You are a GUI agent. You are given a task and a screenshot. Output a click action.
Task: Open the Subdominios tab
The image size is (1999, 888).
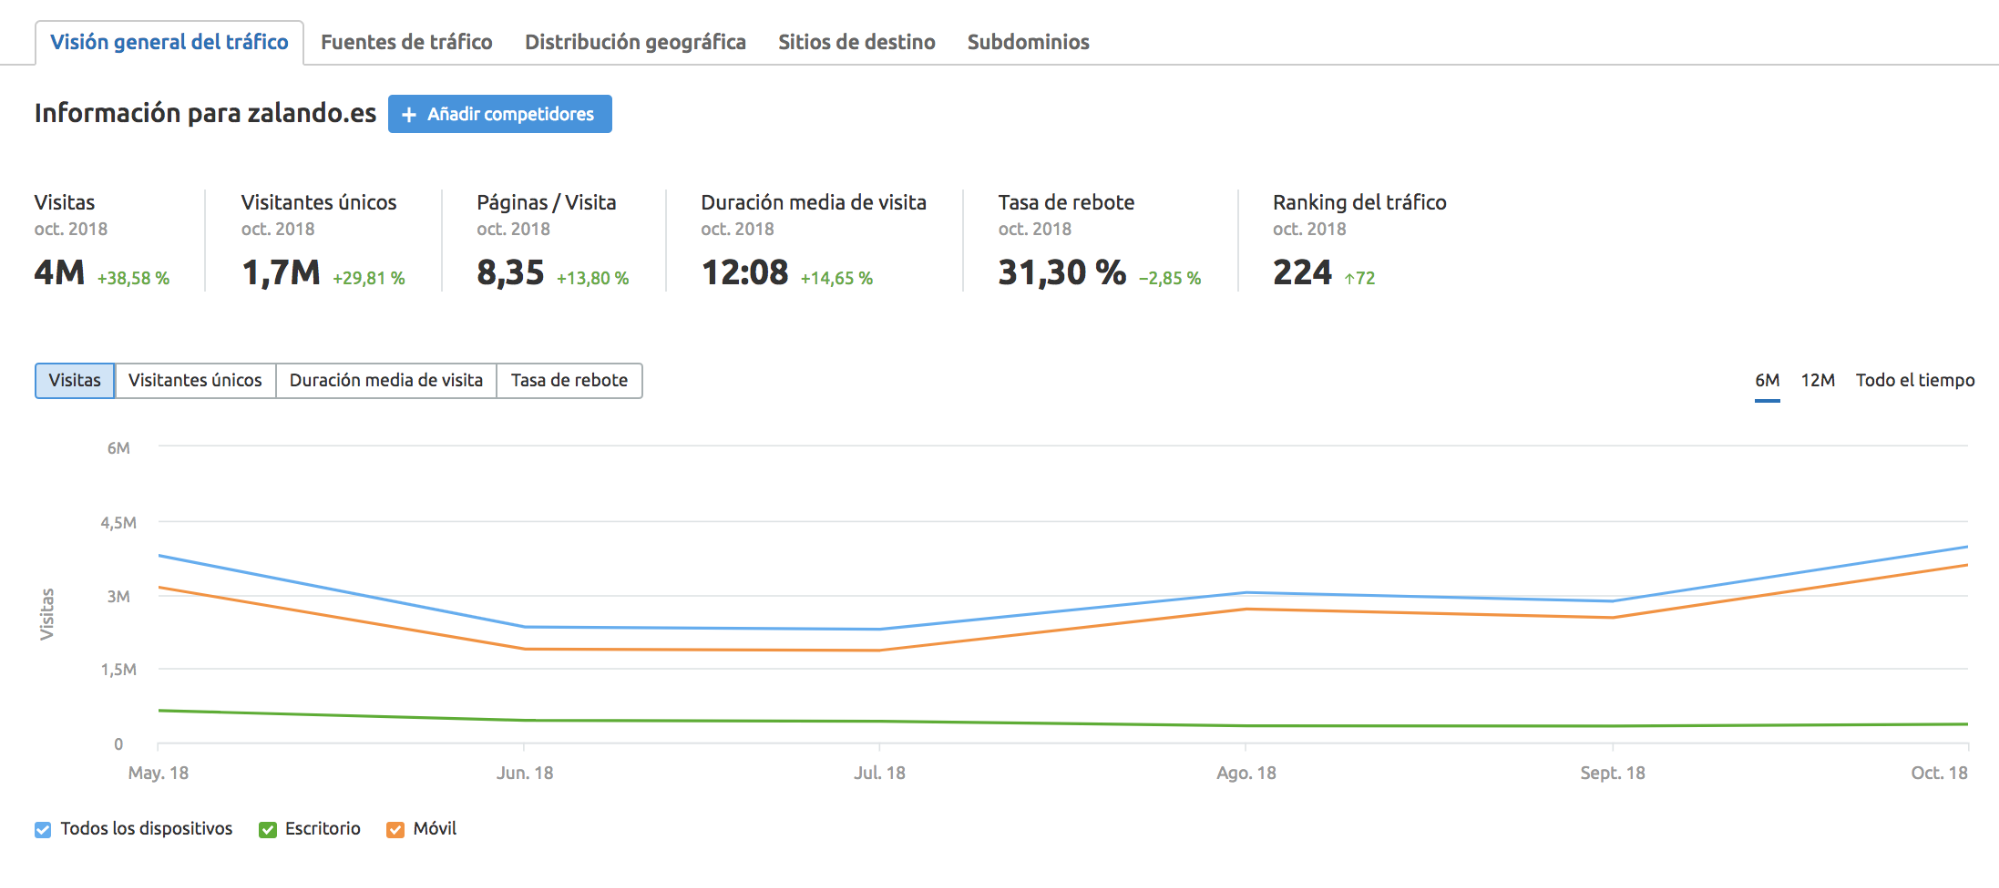[1028, 42]
